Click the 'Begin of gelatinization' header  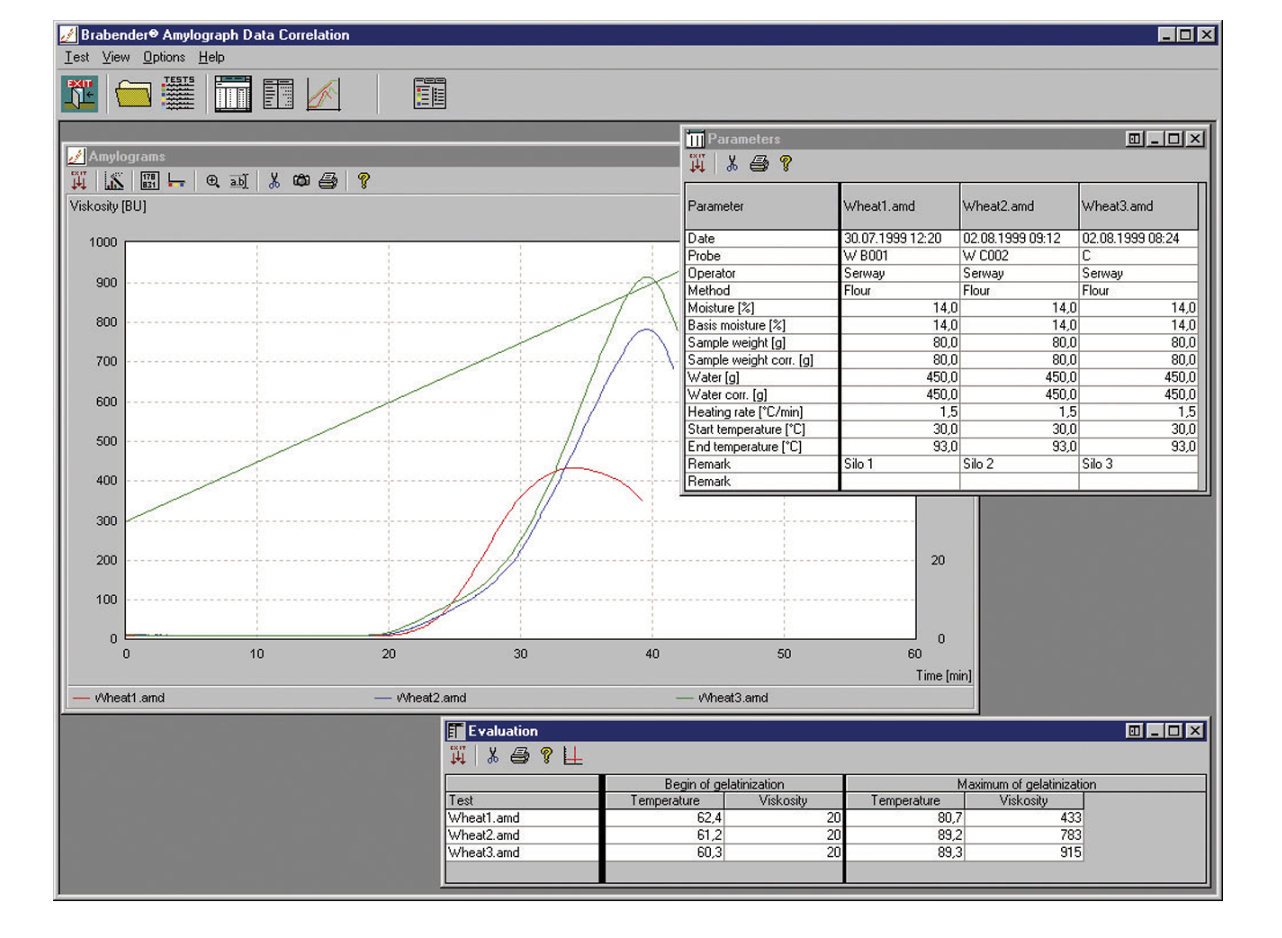[x=724, y=784]
